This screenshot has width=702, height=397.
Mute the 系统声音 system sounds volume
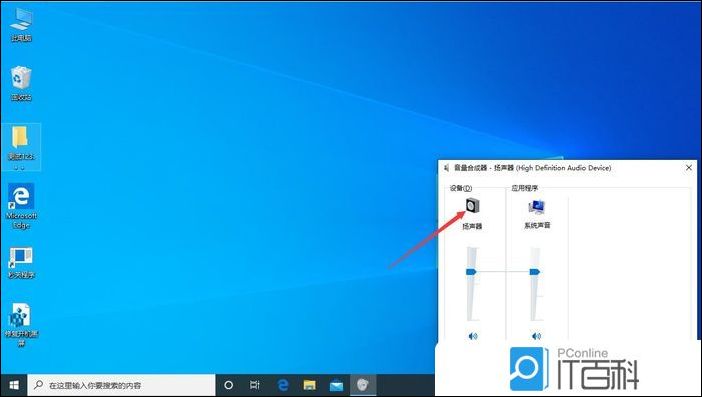[536, 336]
